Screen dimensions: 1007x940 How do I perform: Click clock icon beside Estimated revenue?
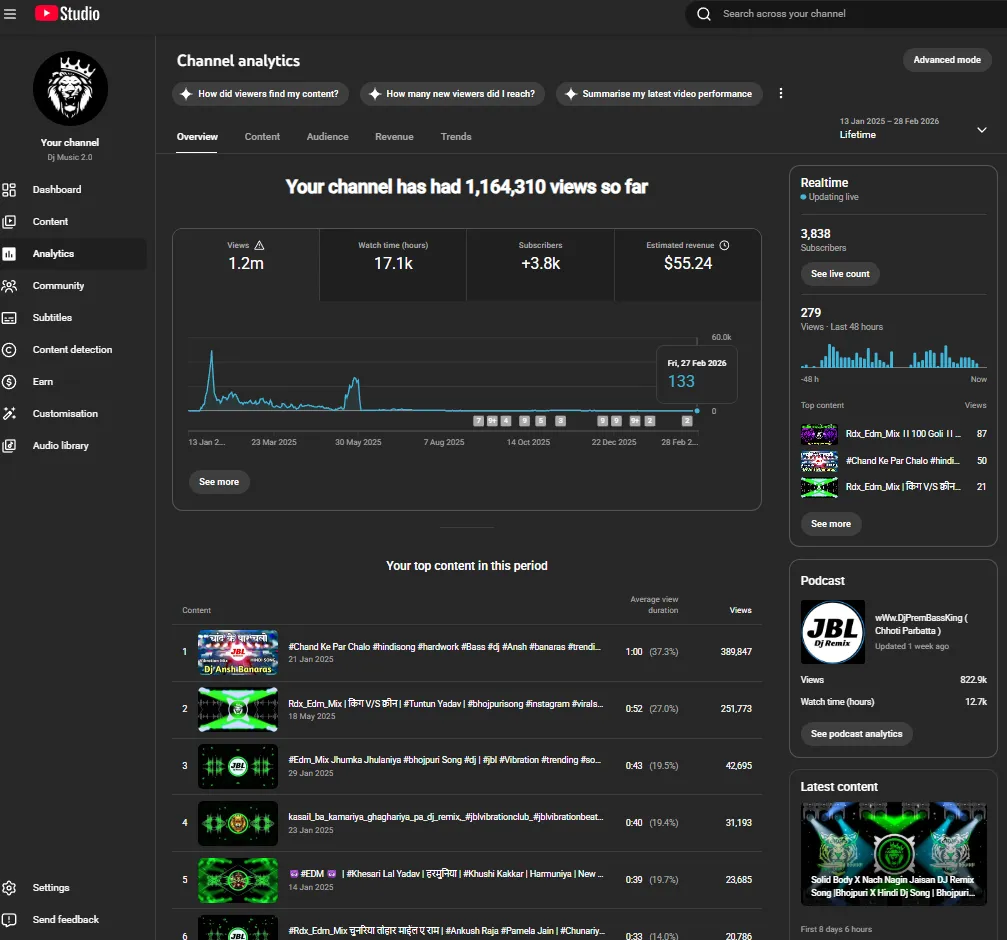click(x=724, y=245)
